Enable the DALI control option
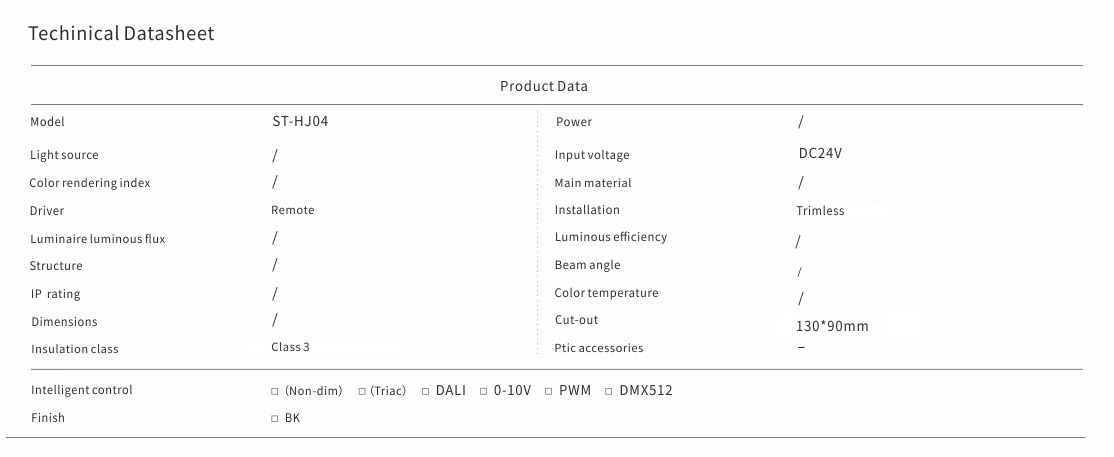This screenshot has width=1114, height=457. (425, 391)
